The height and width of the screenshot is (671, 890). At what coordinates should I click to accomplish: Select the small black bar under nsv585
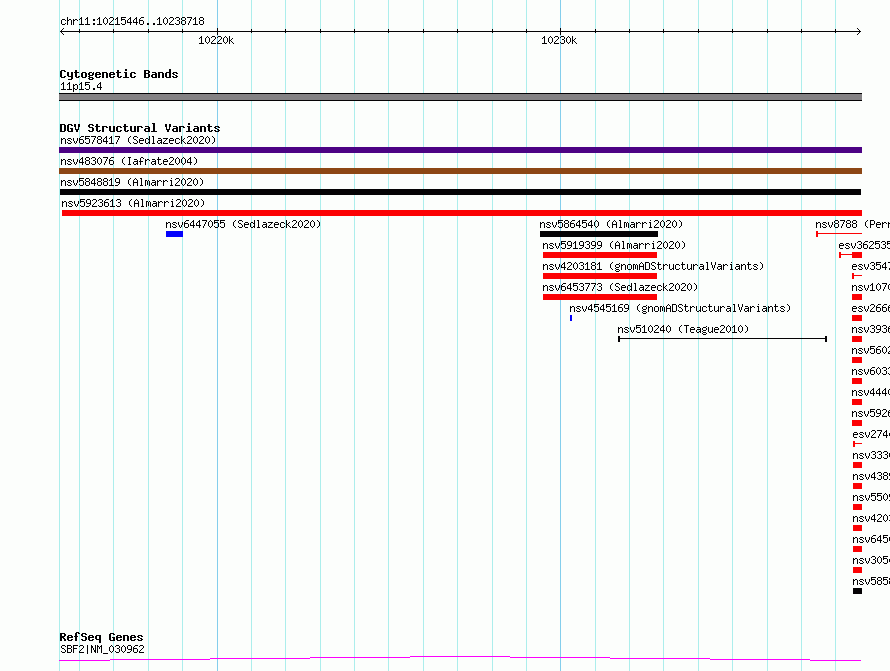pyautogui.click(x=857, y=591)
